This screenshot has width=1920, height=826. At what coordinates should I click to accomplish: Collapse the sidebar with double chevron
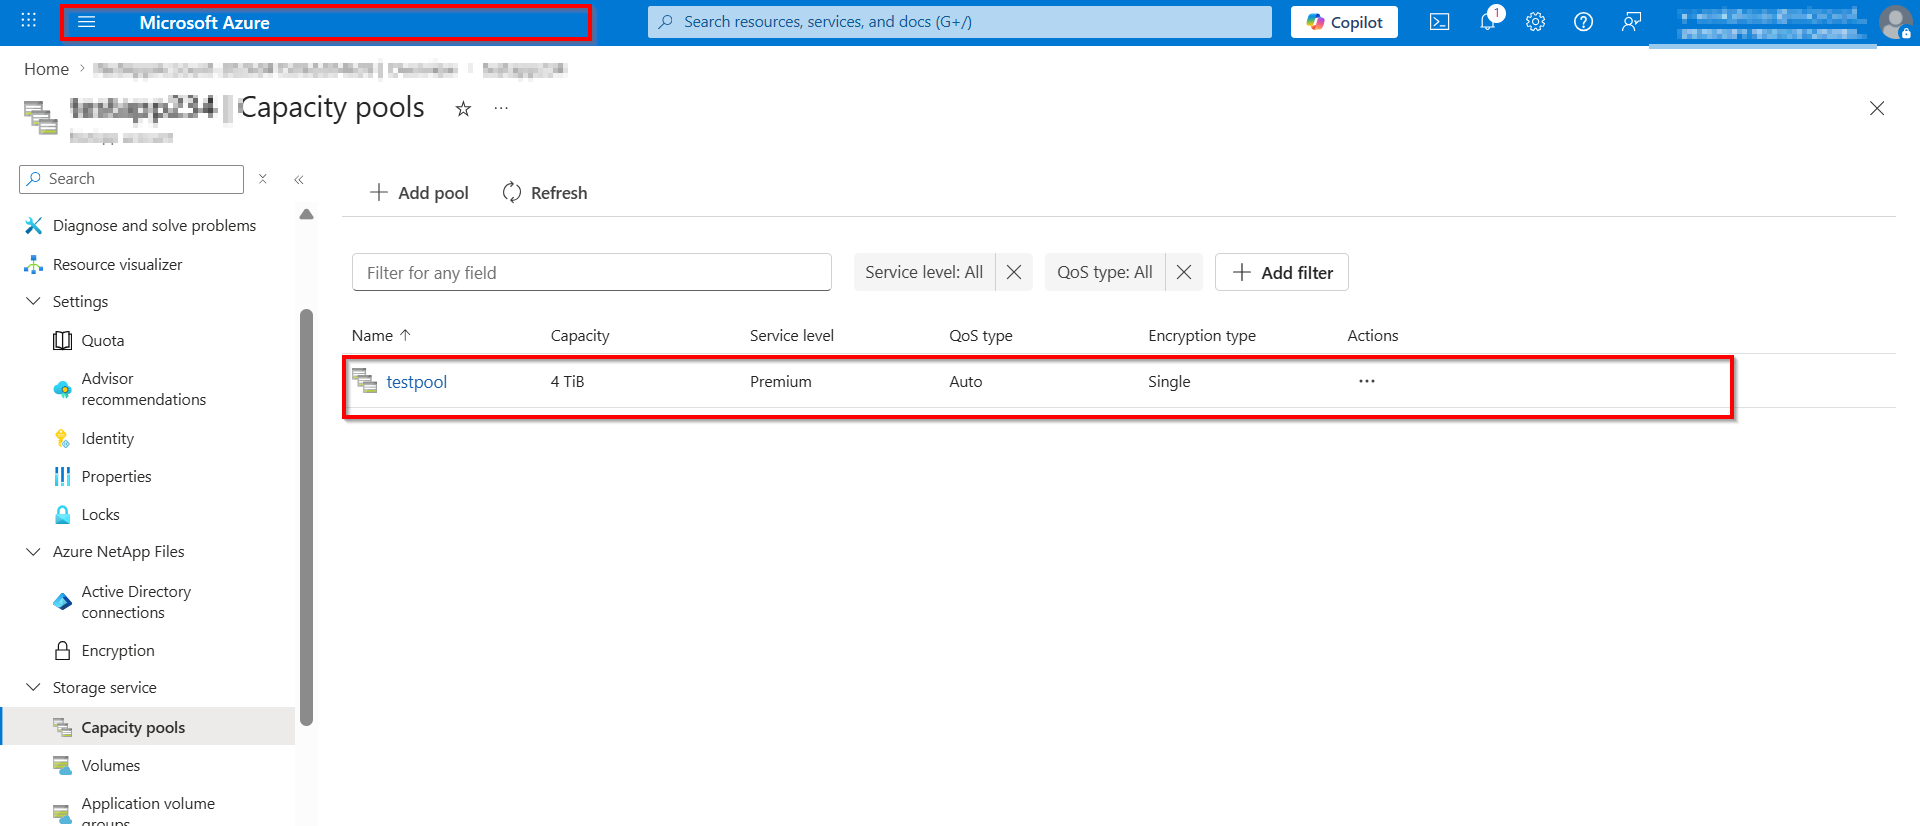pyautogui.click(x=299, y=180)
